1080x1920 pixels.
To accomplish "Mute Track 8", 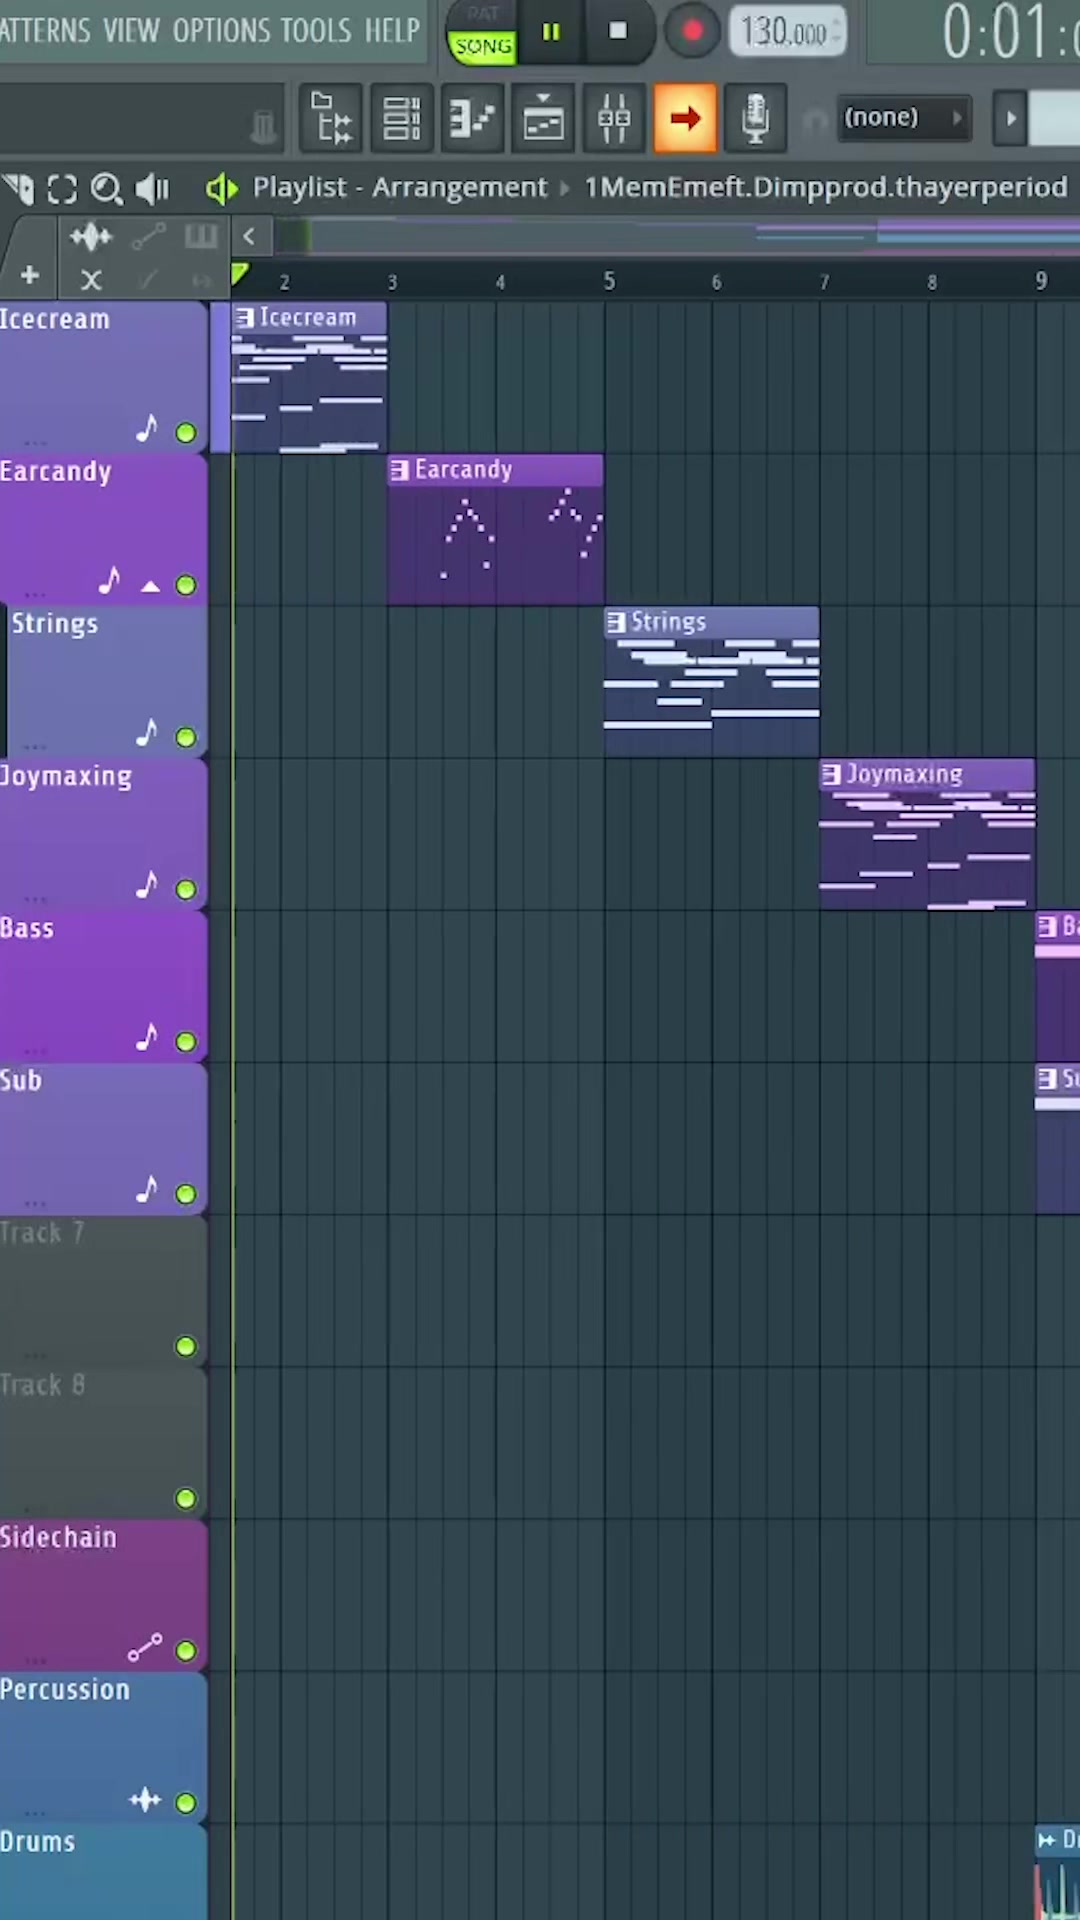I will [185, 1498].
